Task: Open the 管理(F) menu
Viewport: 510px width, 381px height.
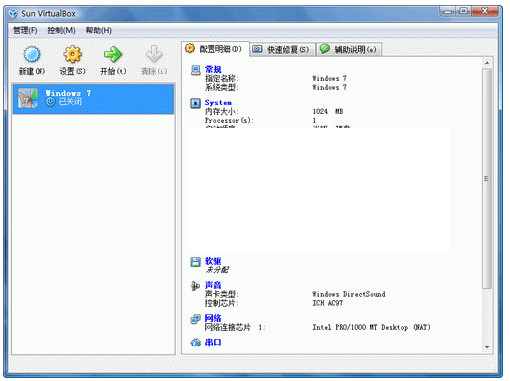Action: click(25, 30)
